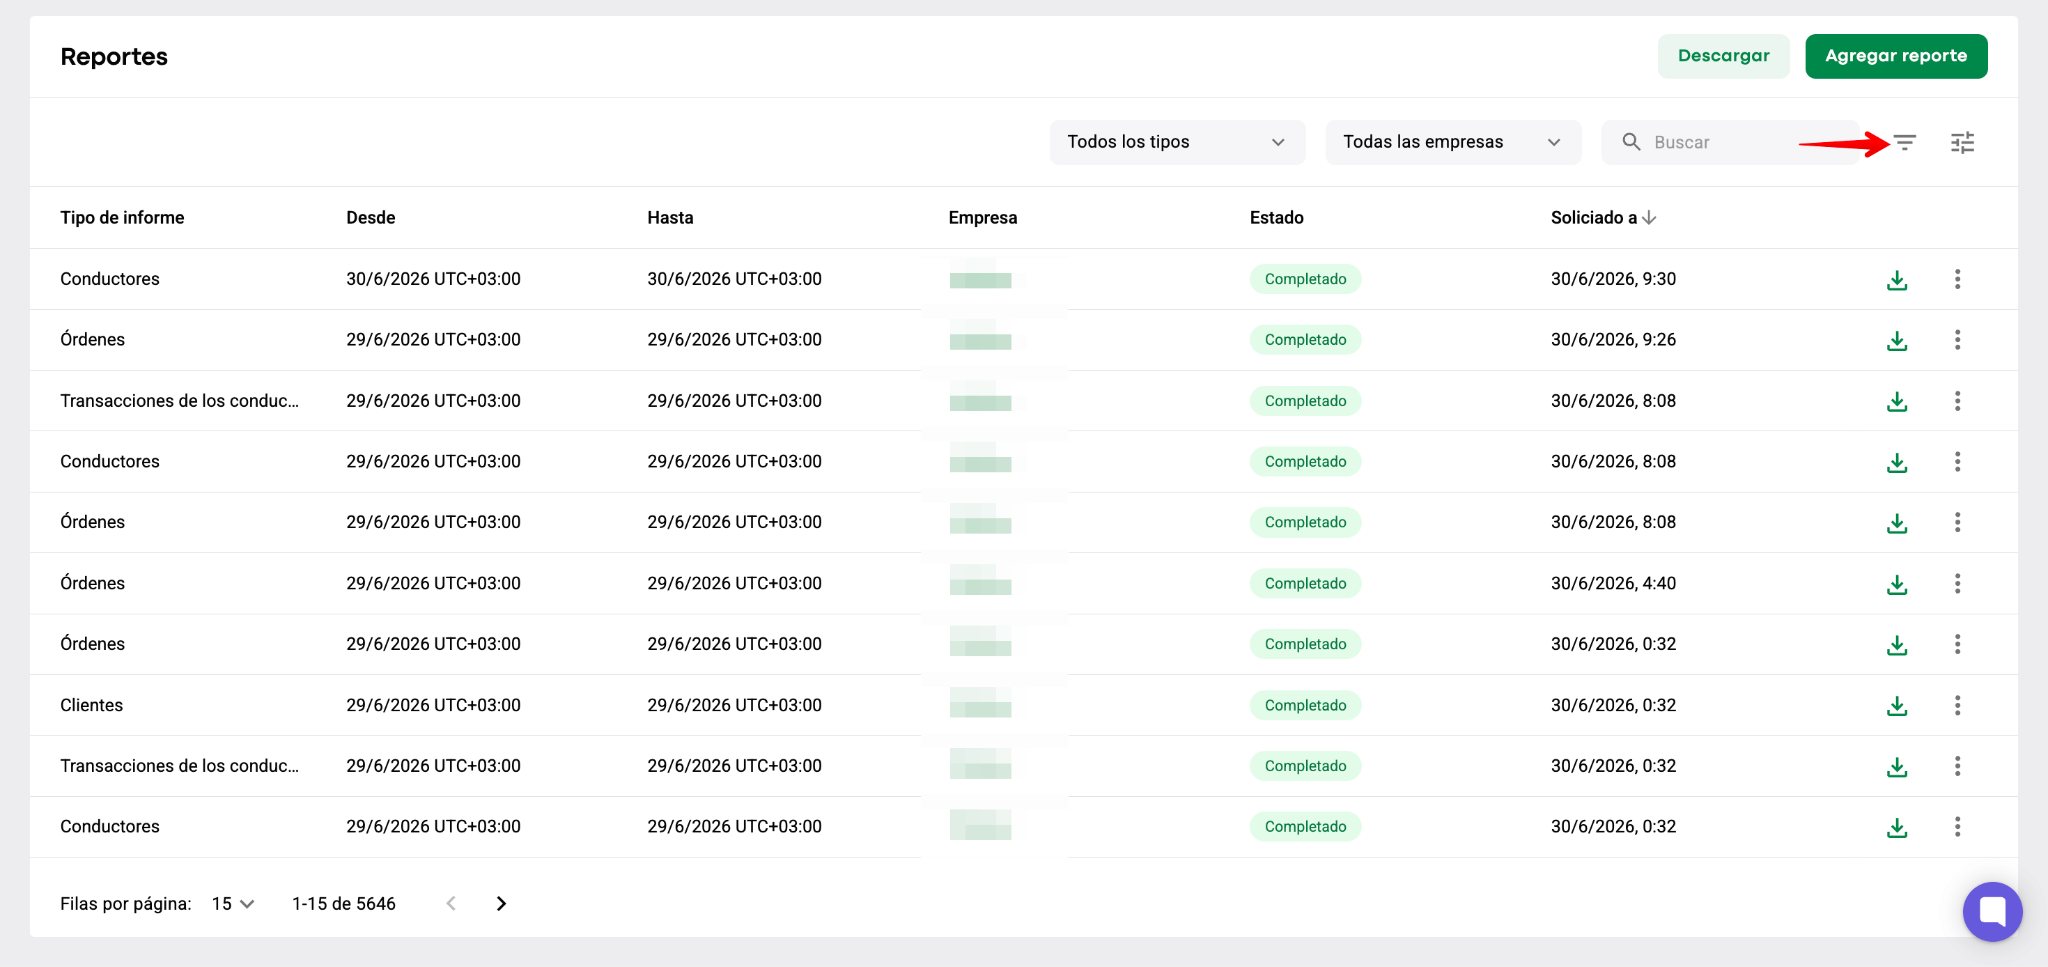Open more options for Clientes 0:32 row

[1957, 705]
